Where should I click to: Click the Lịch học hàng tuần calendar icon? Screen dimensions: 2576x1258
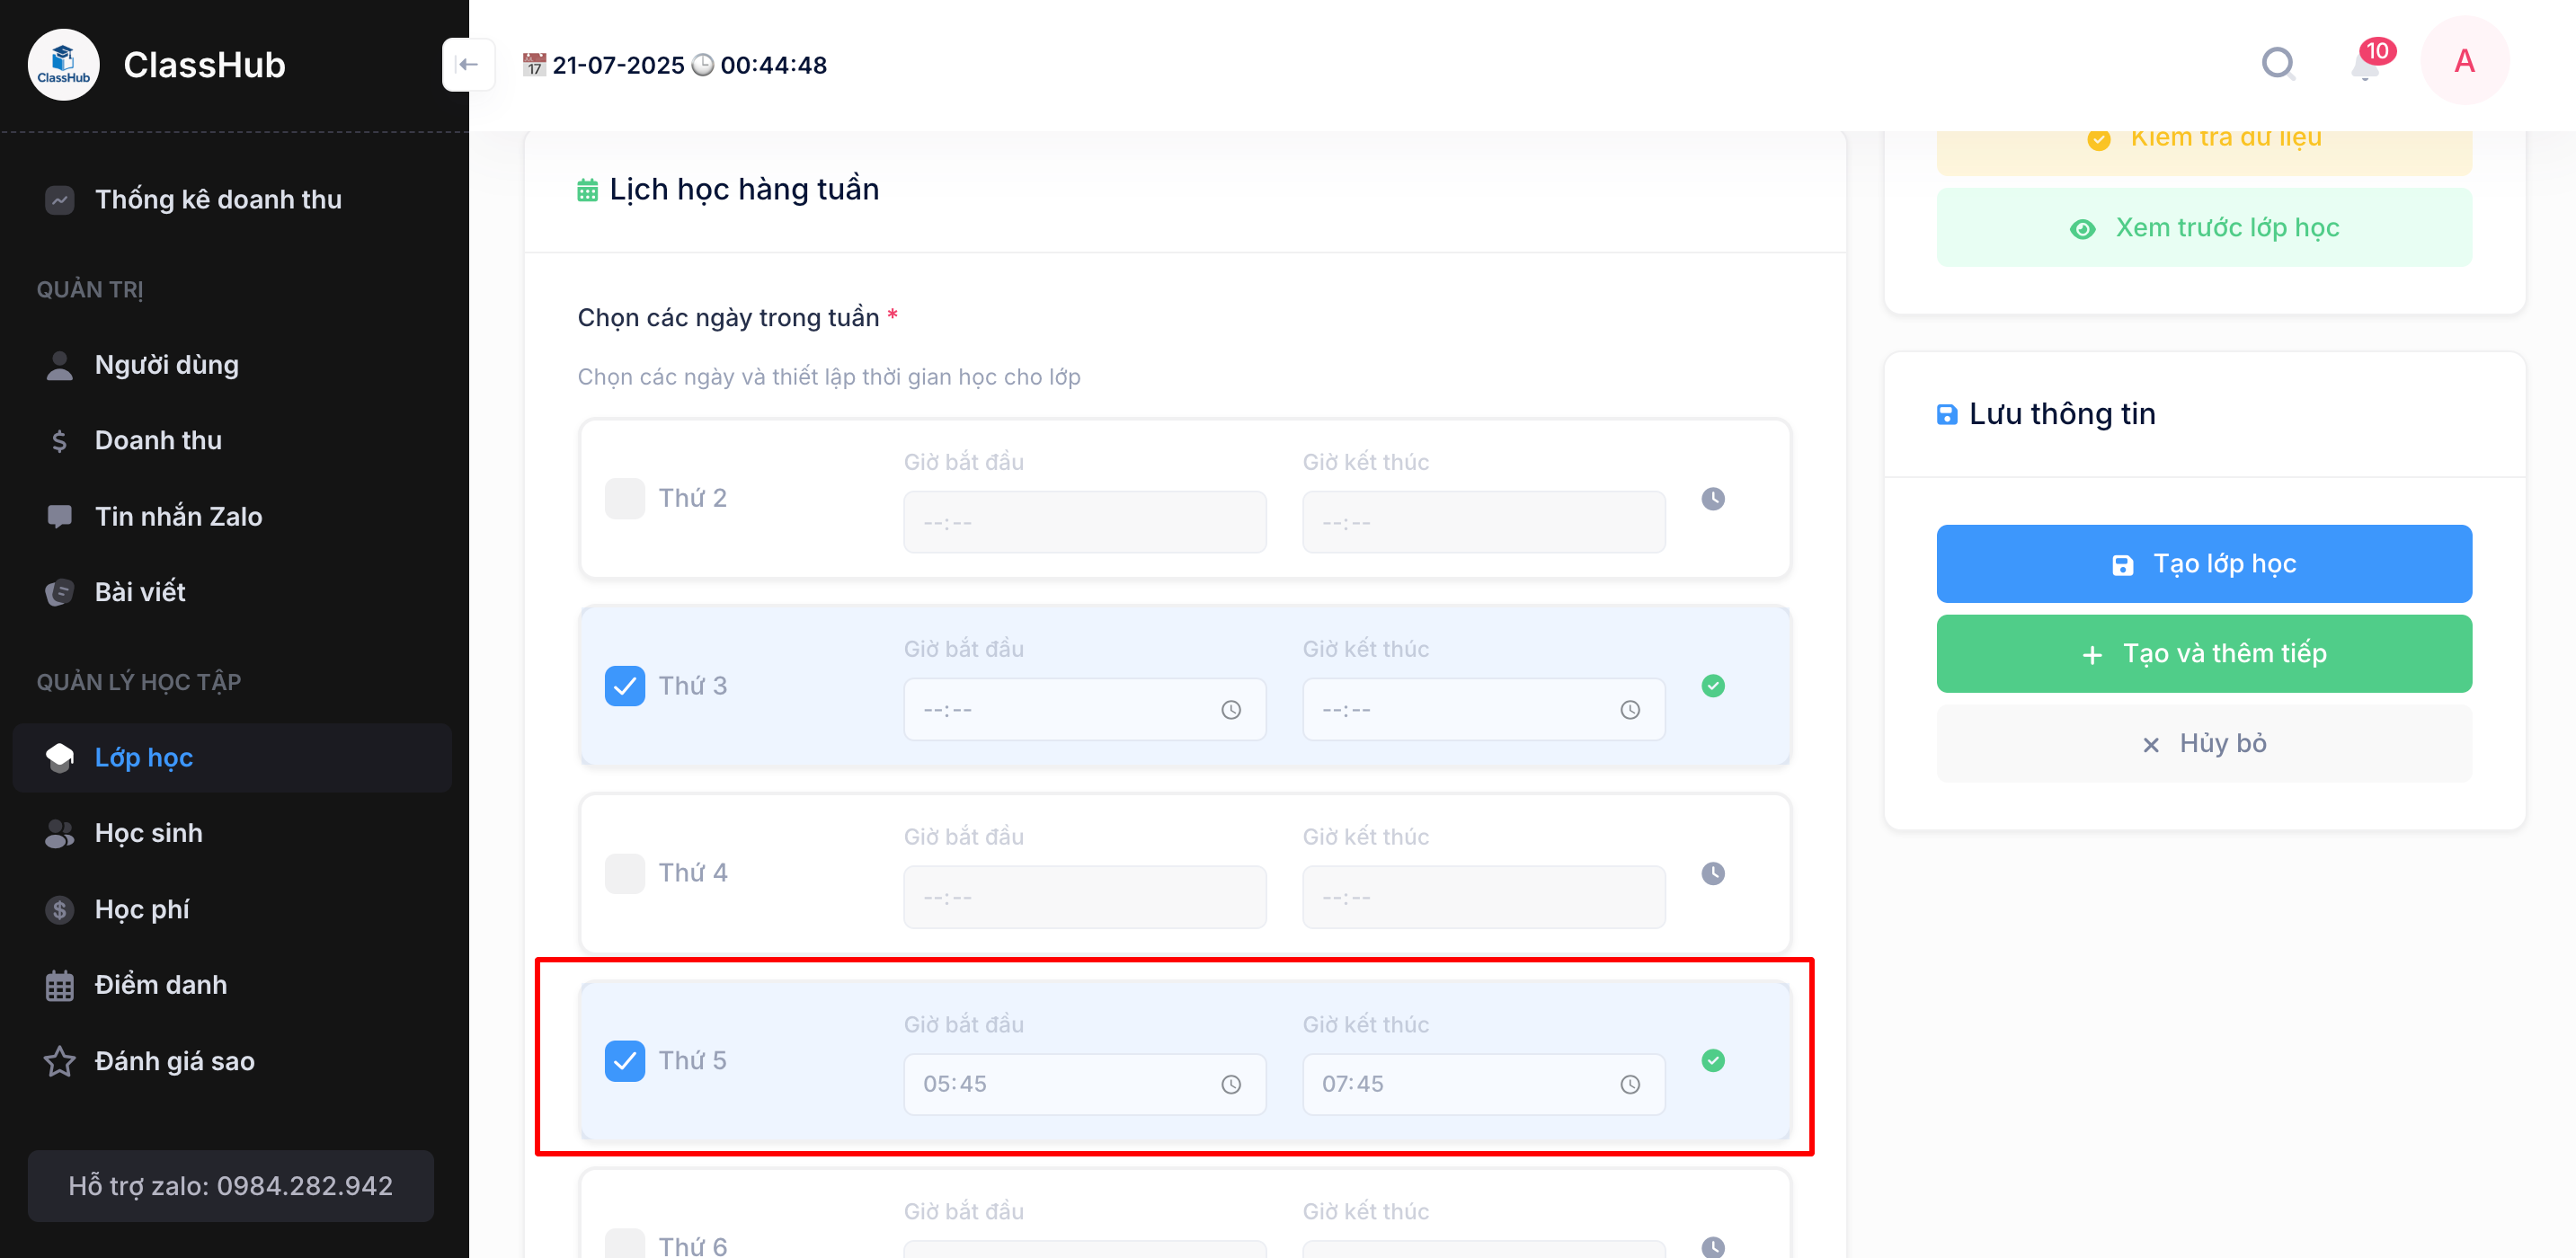click(587, 189)
